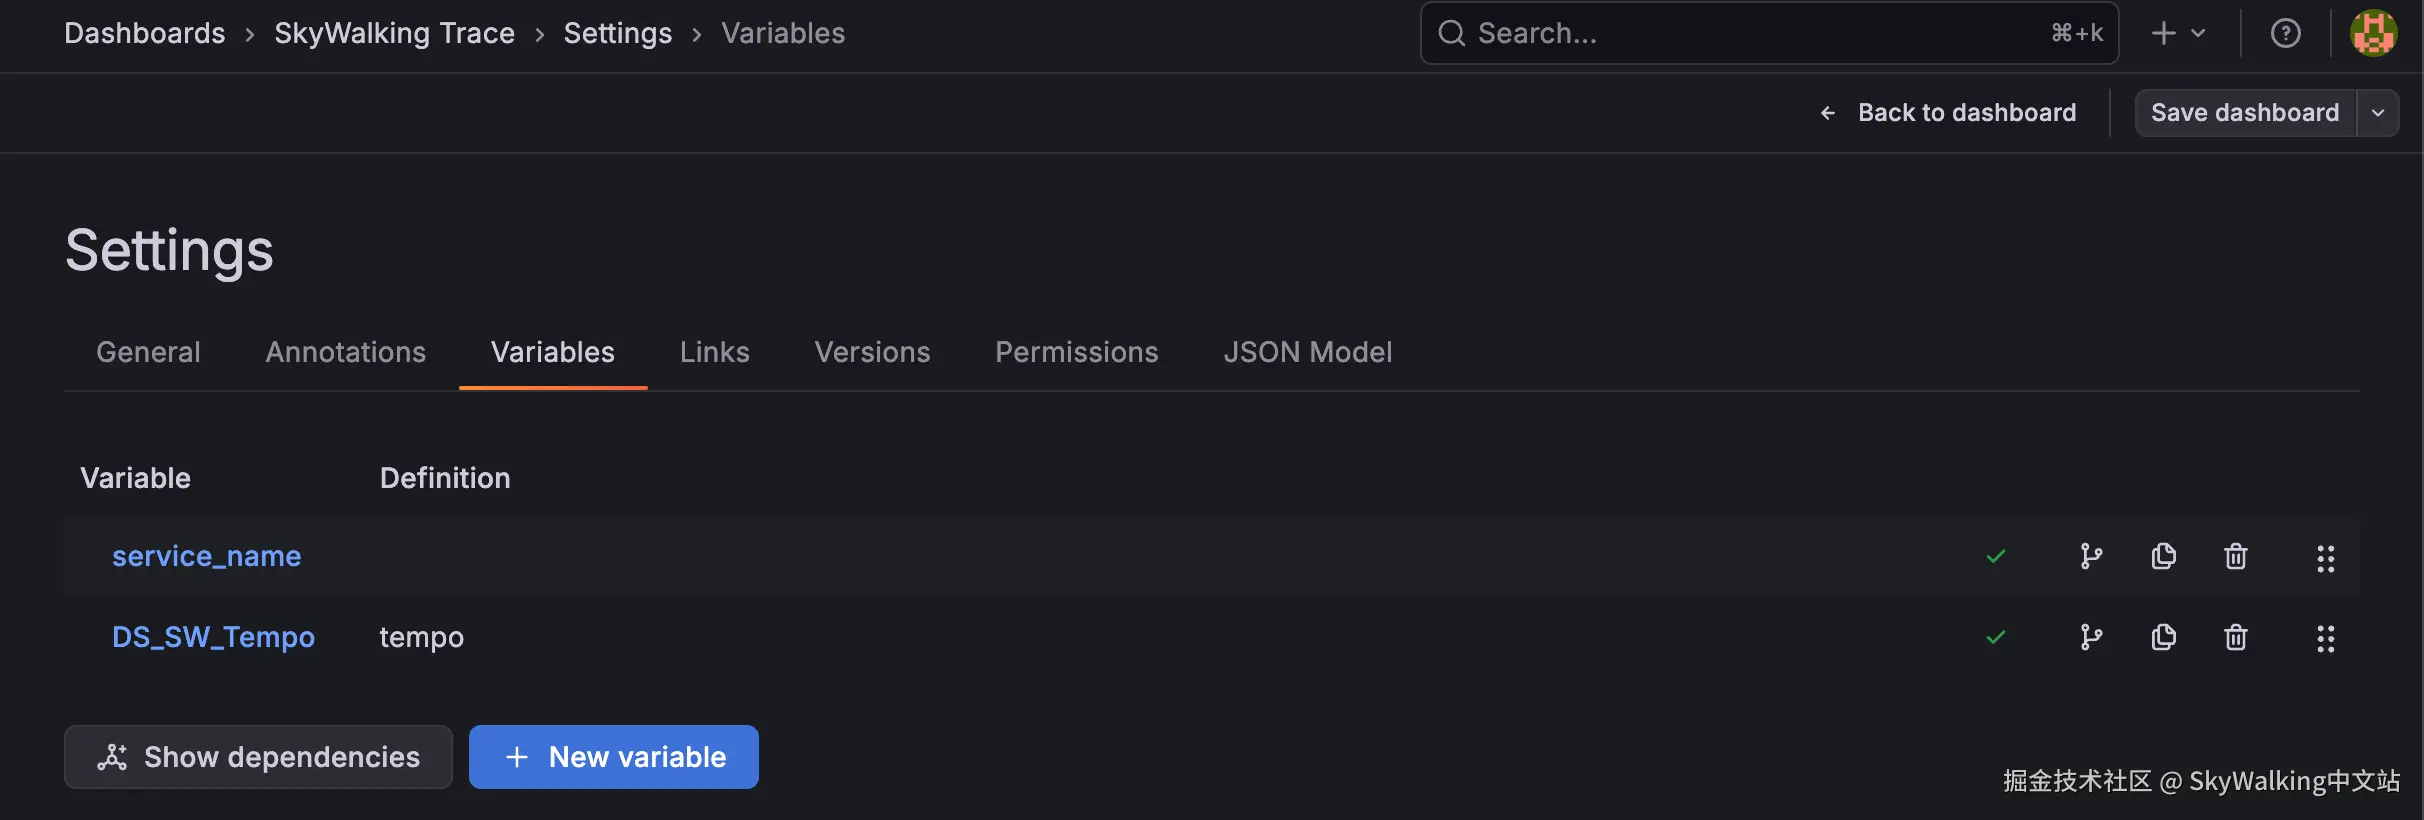Click the New variable button
2424x820 pixels.
click(613, 757)
